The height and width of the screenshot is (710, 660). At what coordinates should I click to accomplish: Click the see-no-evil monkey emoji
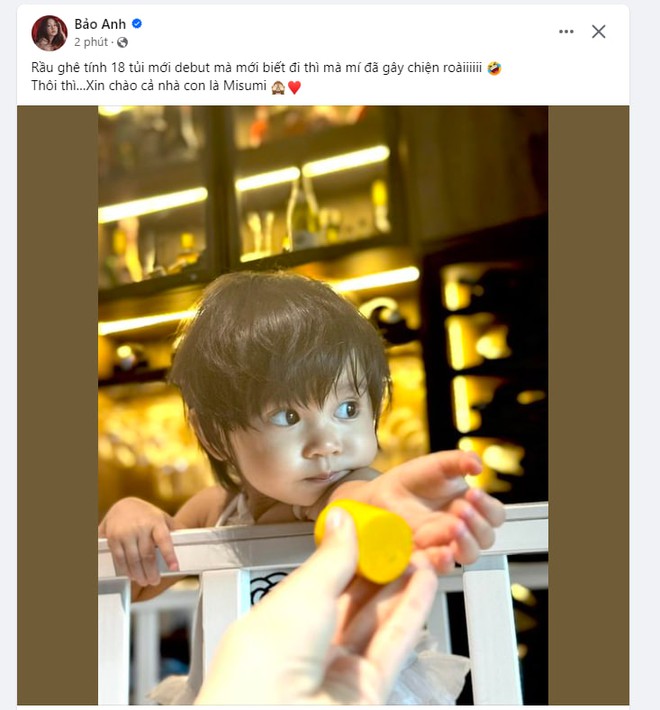[x=277, y=87]
